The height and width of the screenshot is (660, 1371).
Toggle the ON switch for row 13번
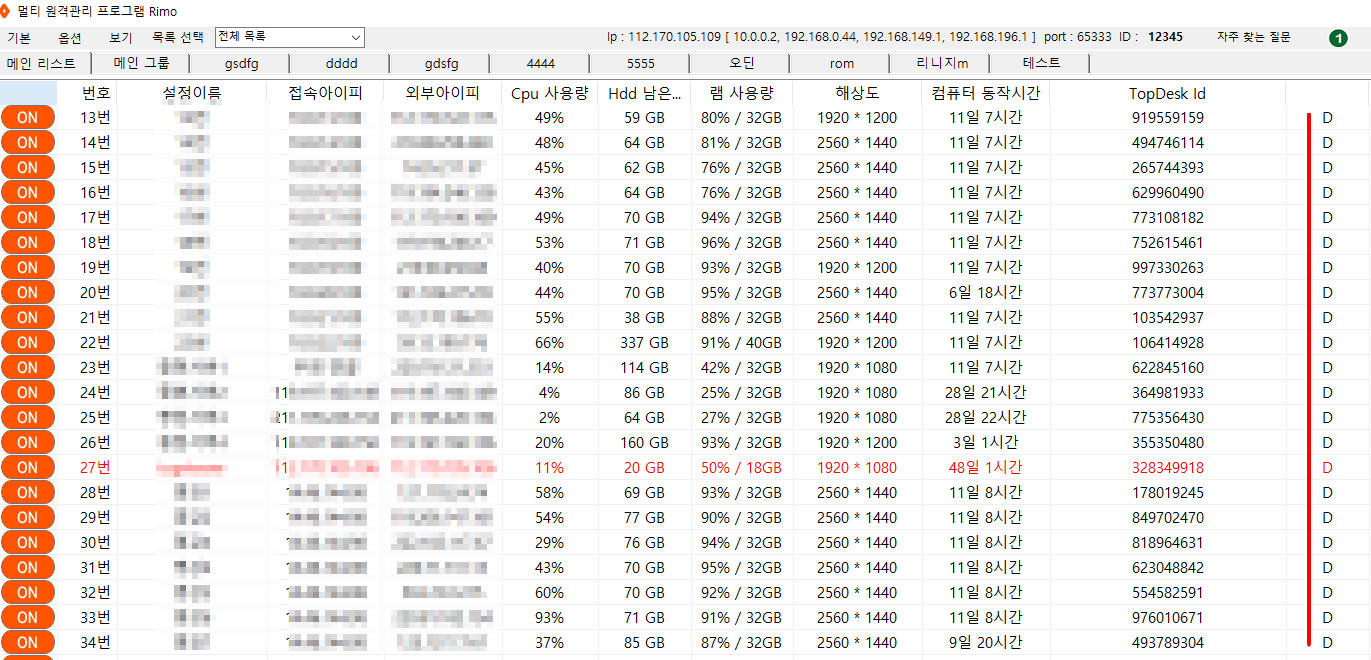(x=28, y=117)
